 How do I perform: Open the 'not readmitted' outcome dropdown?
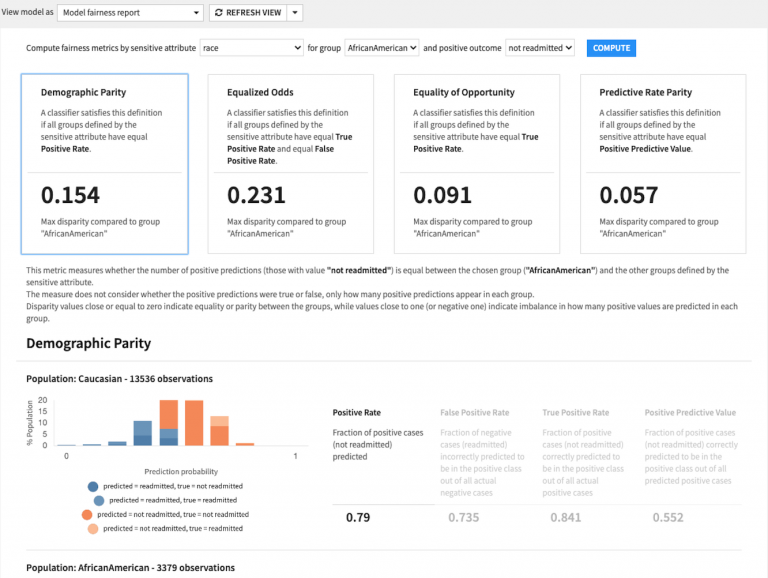pyautogui.click(x=540, y=48)
